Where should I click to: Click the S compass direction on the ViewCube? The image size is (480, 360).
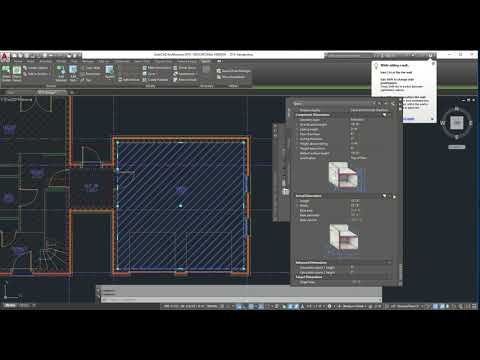pyautogui.click(x=457, y=137)
